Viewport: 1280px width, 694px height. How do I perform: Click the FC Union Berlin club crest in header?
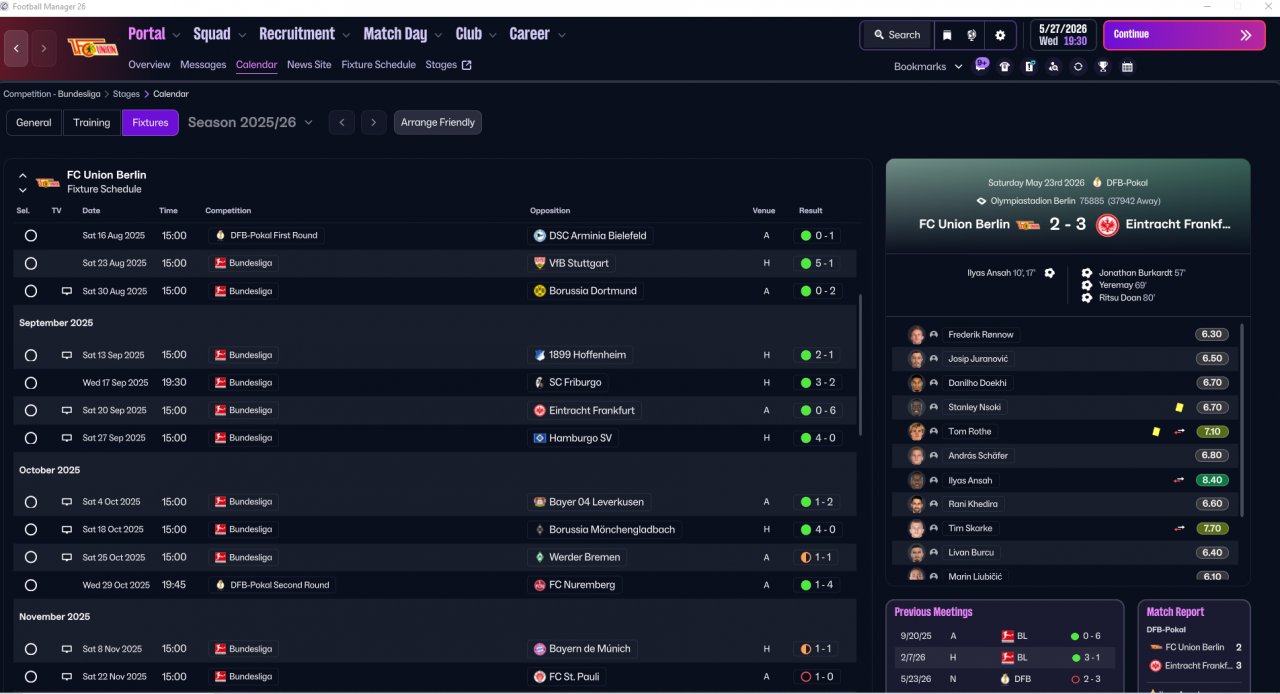(x=92, y=47)
